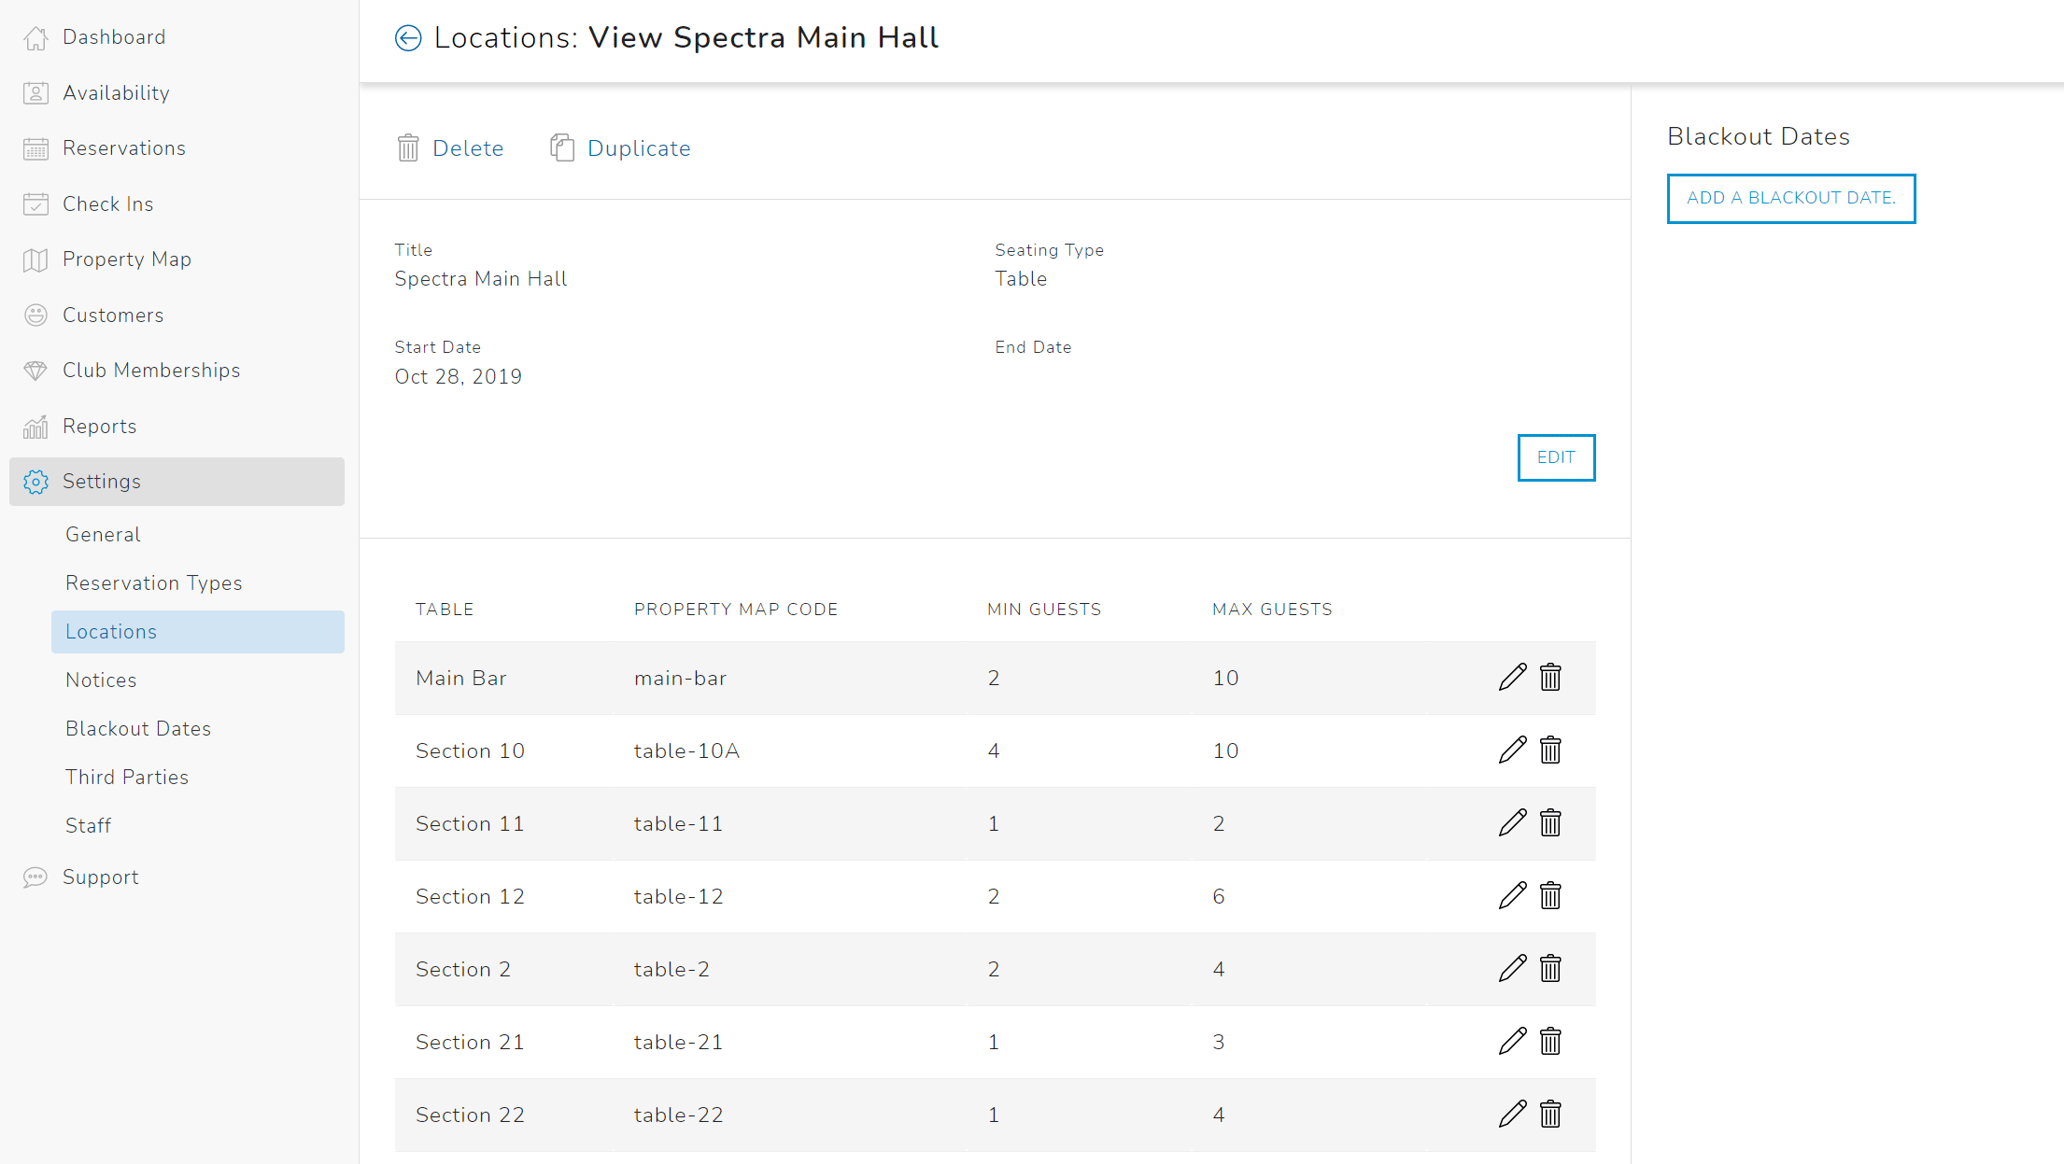Add a blackout date
Viewport: 2064px width, 1164px height.
pyautogui.click(x=1790, y=198)
